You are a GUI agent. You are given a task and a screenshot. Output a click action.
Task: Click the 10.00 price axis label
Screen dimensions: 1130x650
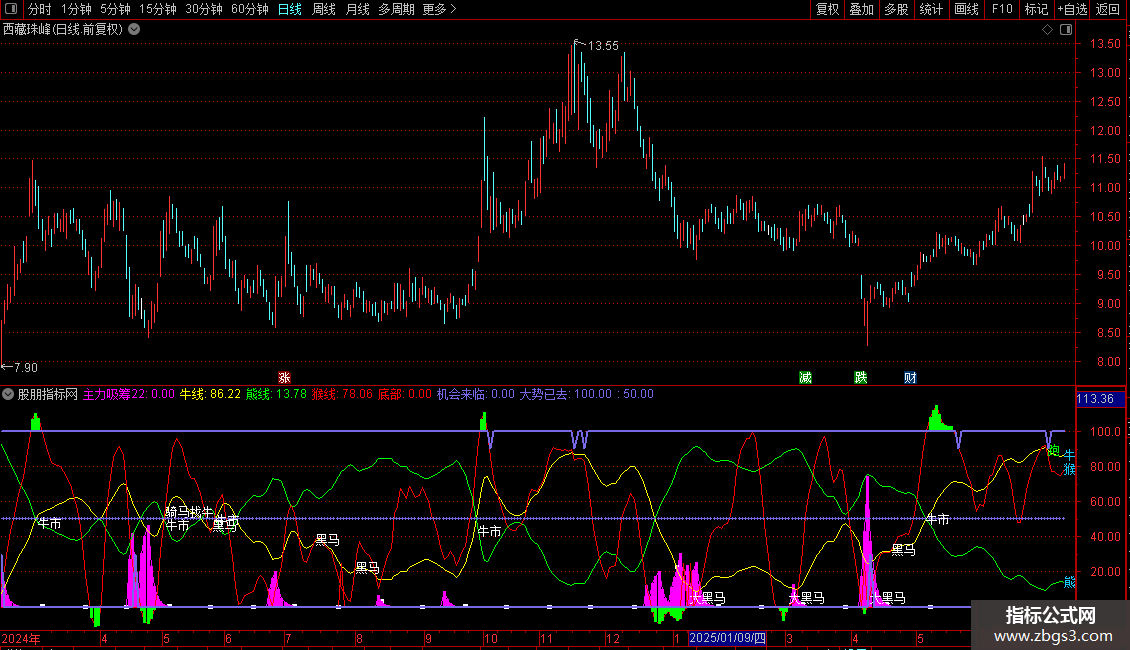[1105, 246]
